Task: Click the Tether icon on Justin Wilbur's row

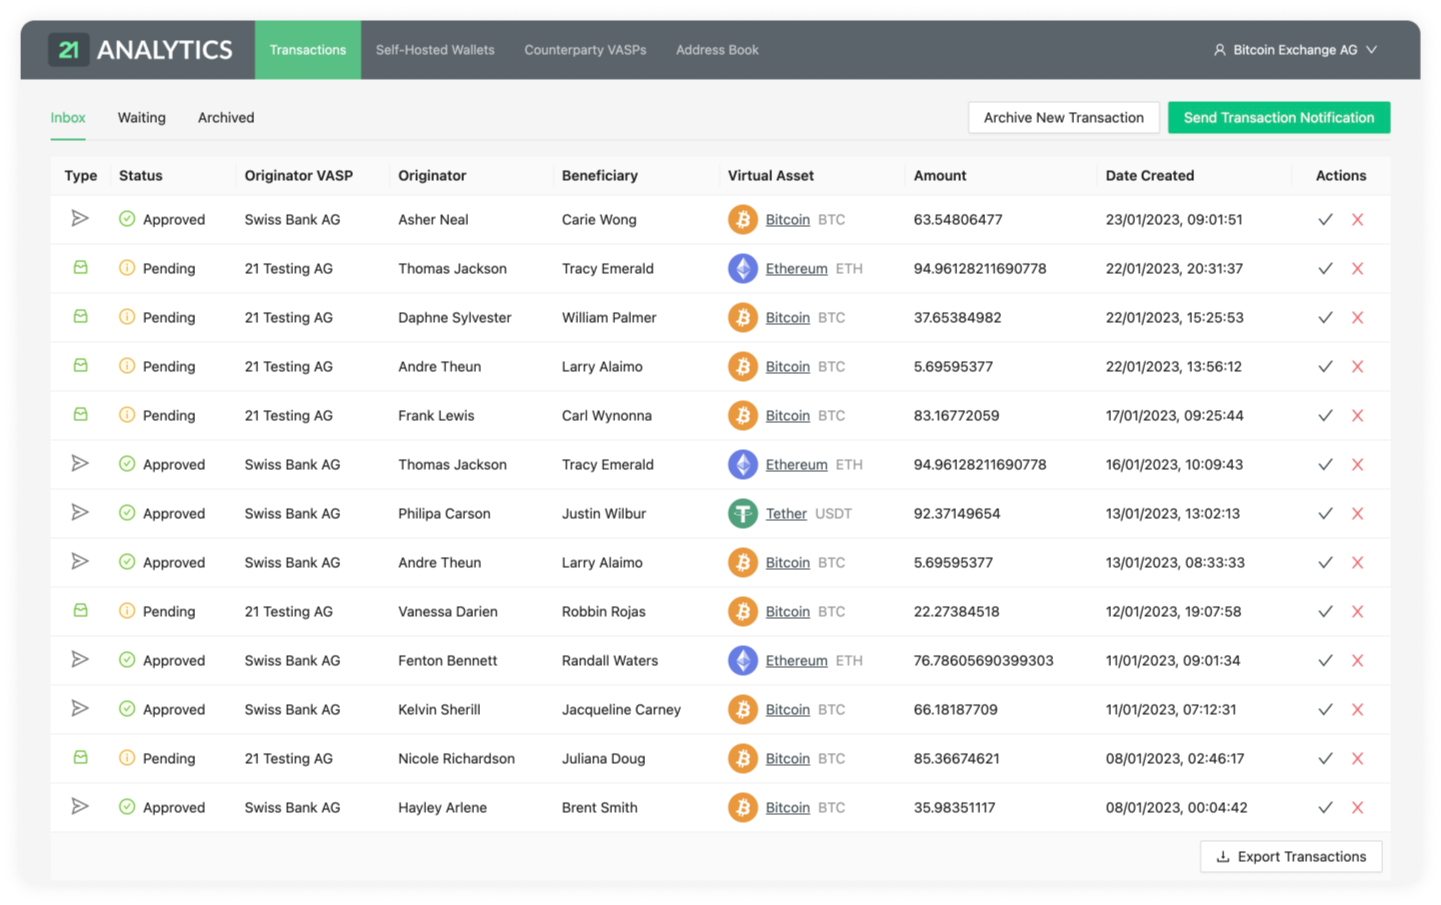Action: [x=743, y=513]
